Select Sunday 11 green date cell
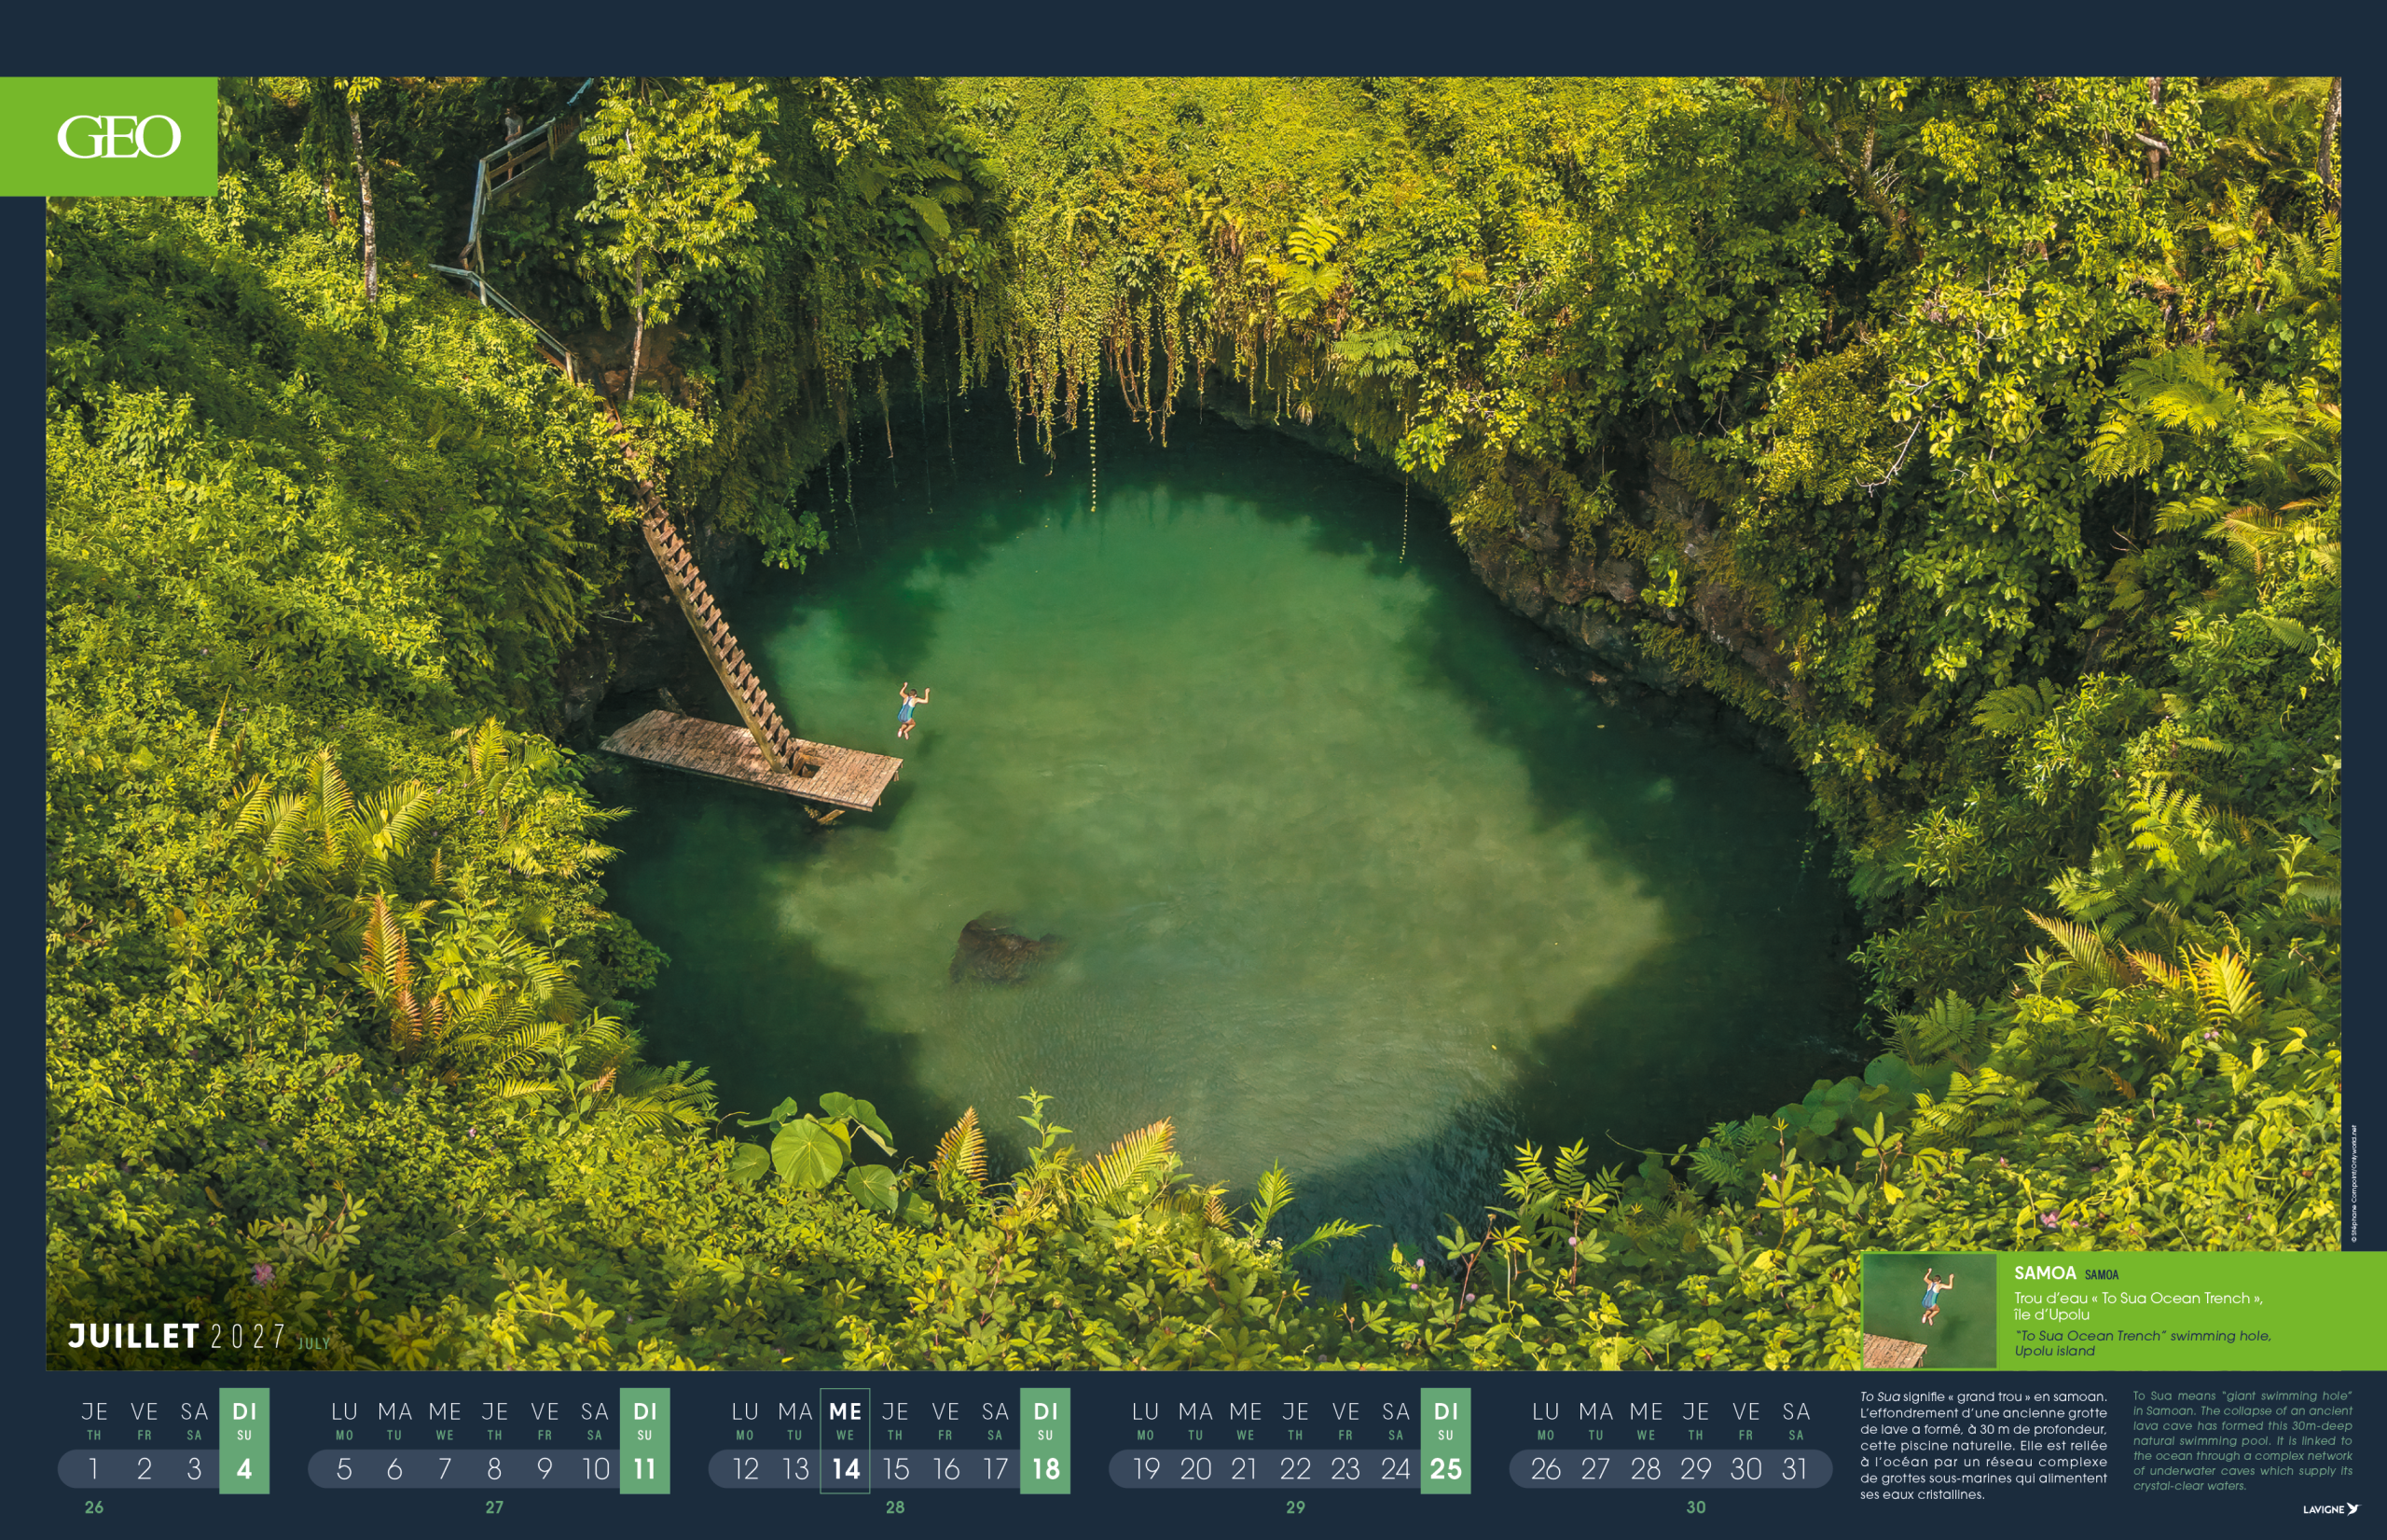 644,1468
